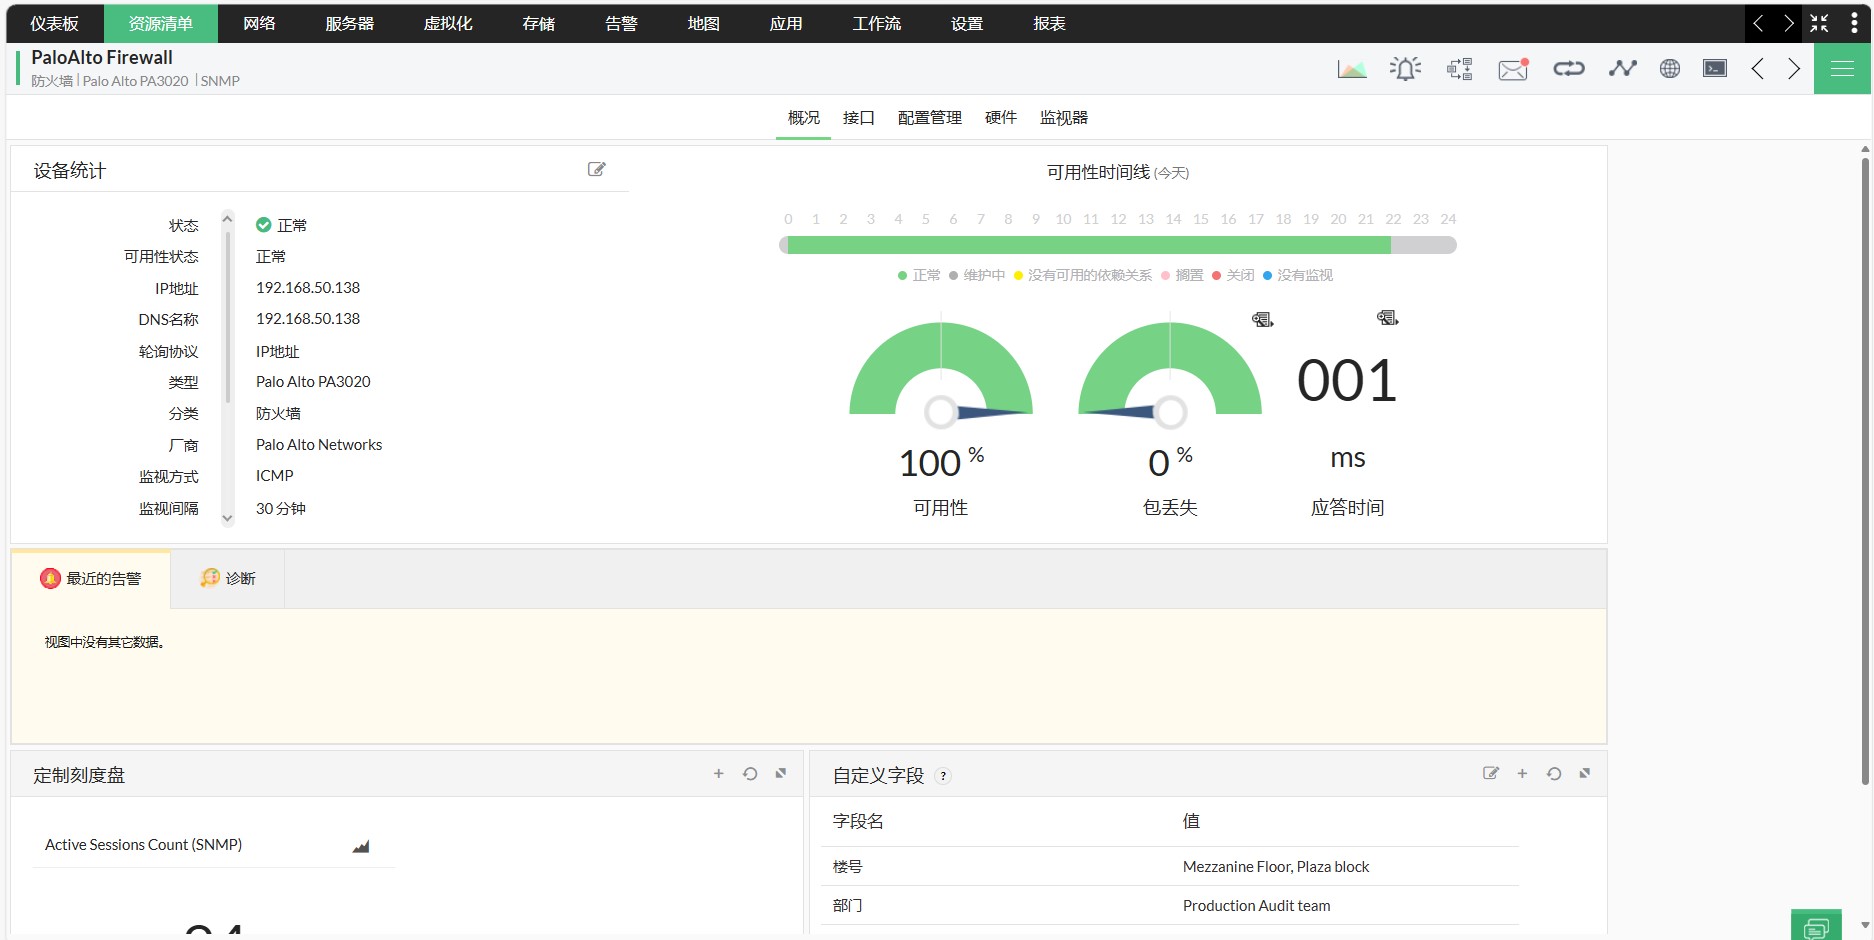Open the response time graph icon
The height and width of the screenshot is (940, 1874).
click(x=1621, y=68)
